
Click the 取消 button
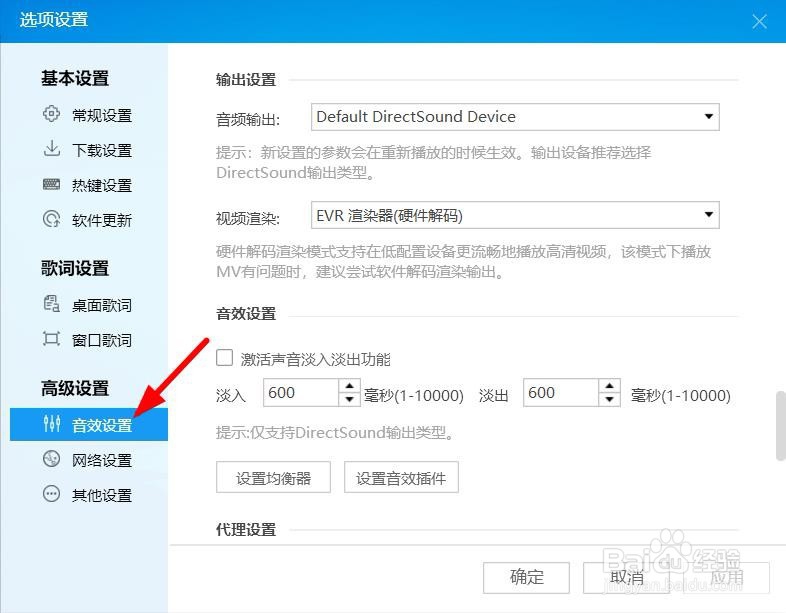626,577
